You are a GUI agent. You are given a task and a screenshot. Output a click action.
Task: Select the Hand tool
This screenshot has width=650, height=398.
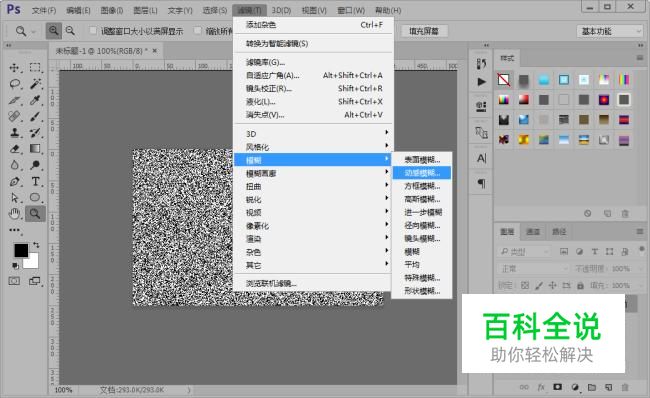[15, 214]
